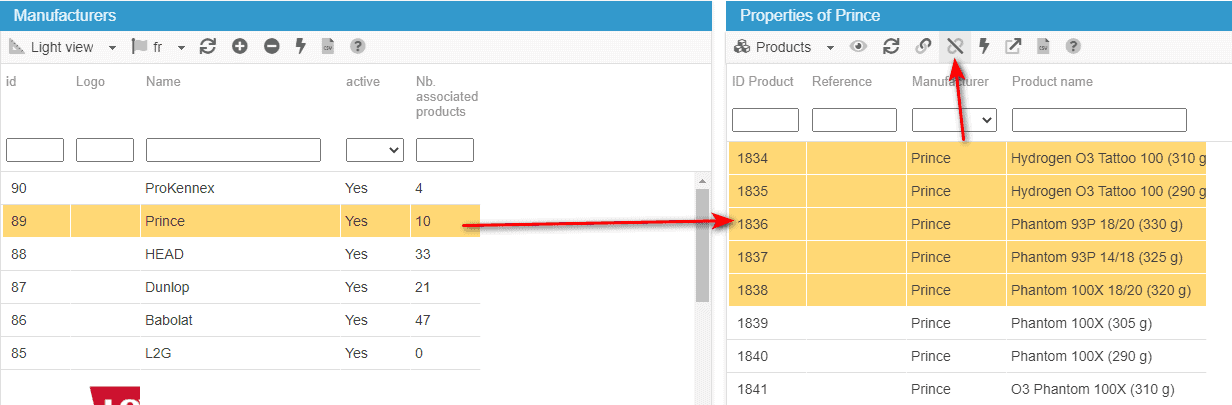Refresh the Manufacturers grid
The width and height of the screenshot is (1232, 405).
pos(208,47)
